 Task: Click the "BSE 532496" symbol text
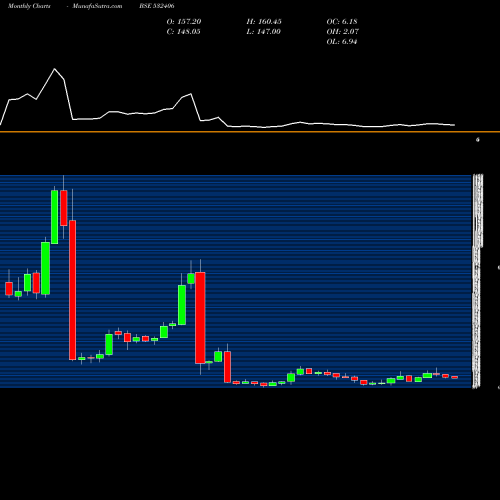157,6
